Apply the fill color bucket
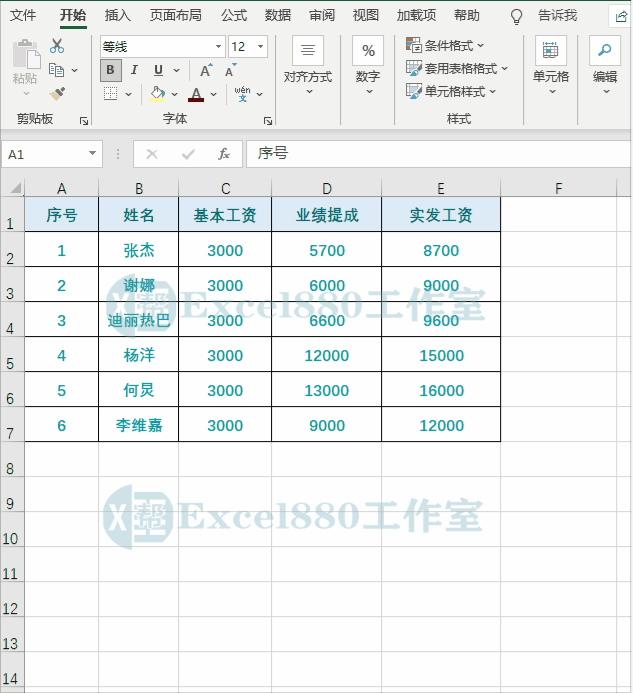Viewport: 633px width, 693px height. tap(158, 94)
